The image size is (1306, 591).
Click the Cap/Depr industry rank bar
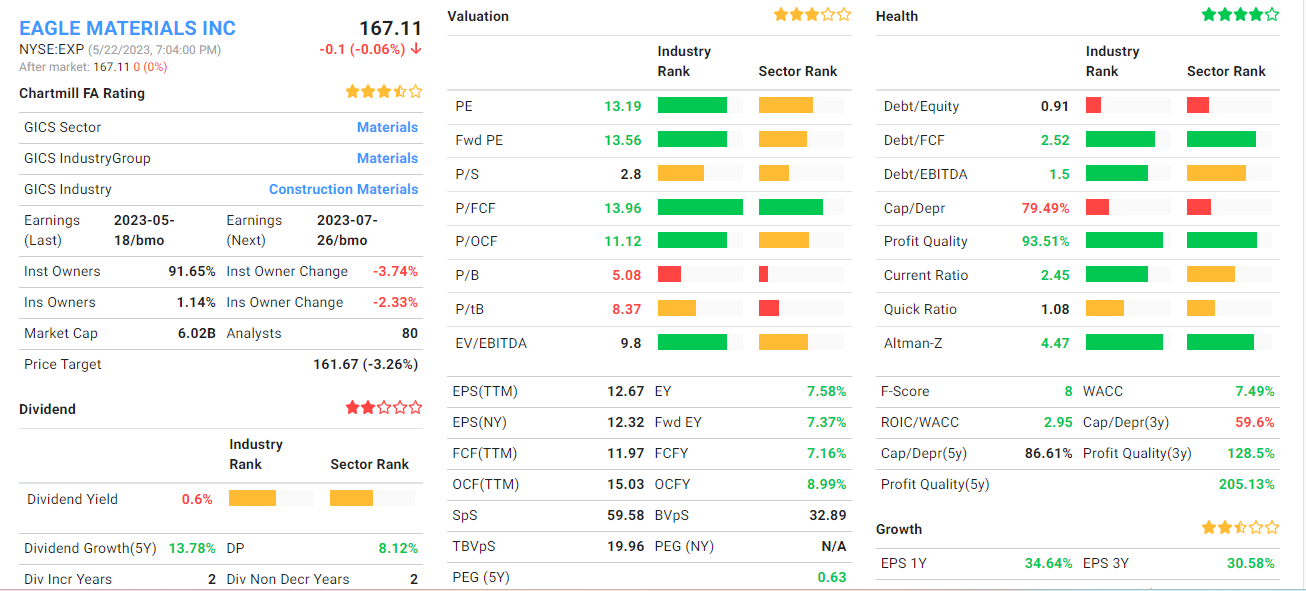coord(1097,207)
